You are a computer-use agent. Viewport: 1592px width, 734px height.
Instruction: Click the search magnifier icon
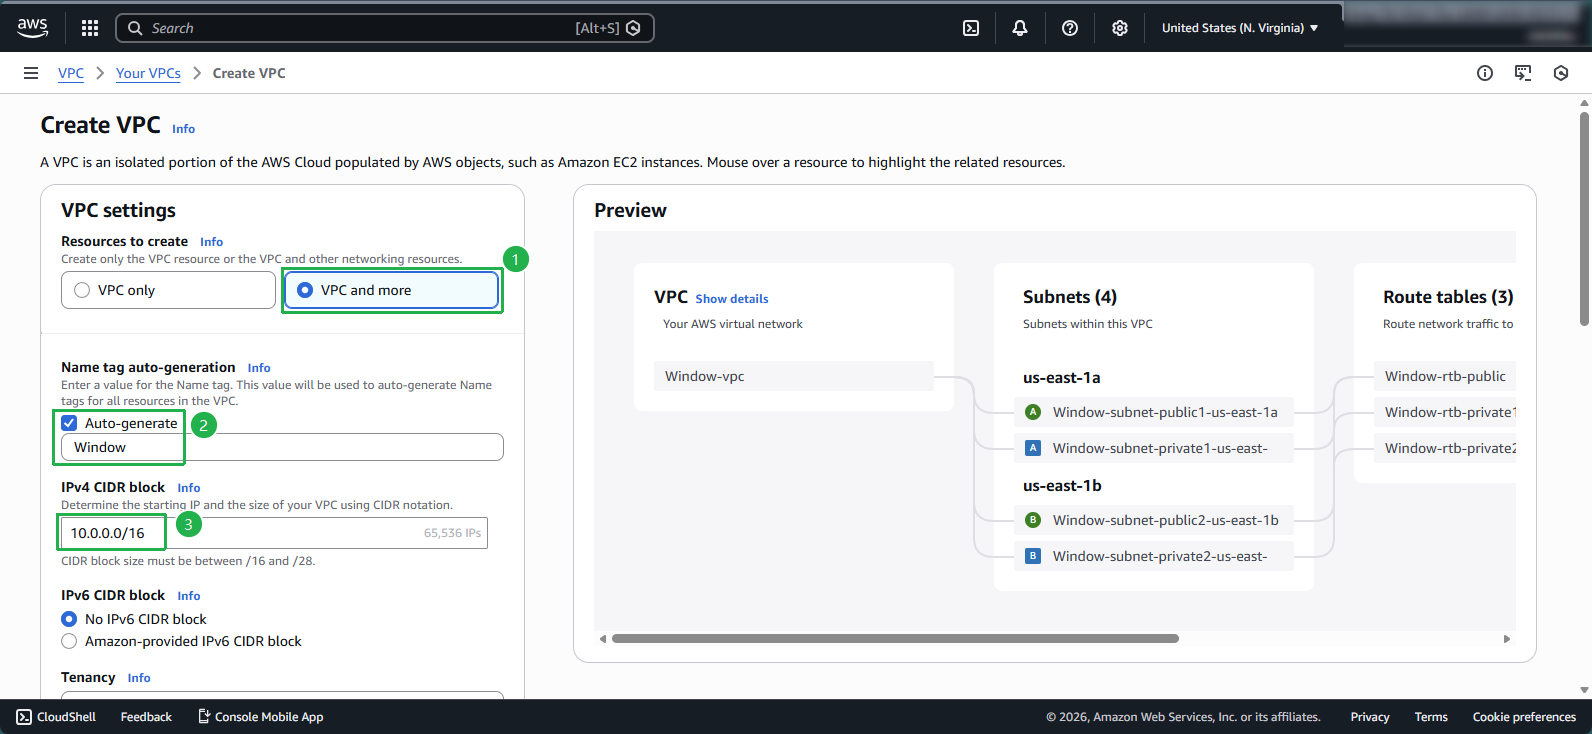click(x=135, y=28)
